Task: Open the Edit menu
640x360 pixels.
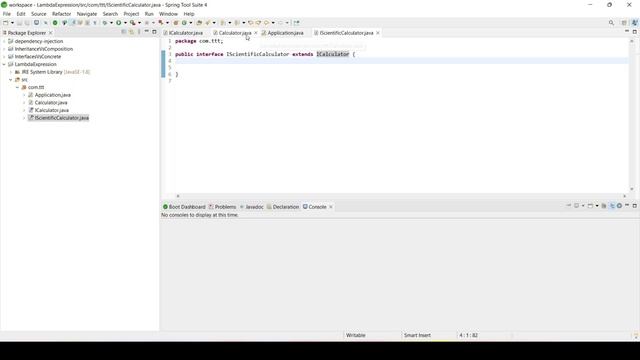Action: pos(21,14)
